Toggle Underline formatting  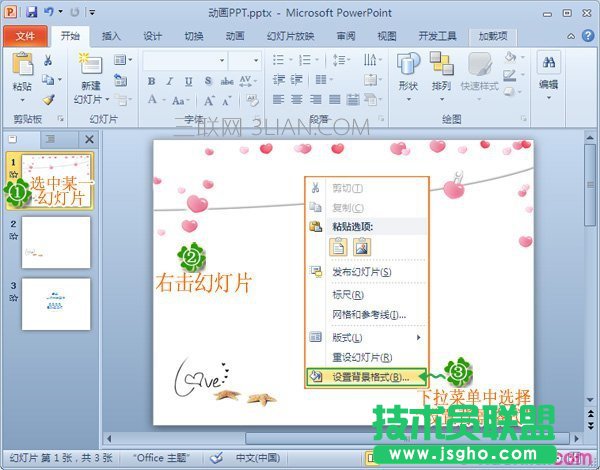pyautogui.click(x=188, y=82)
